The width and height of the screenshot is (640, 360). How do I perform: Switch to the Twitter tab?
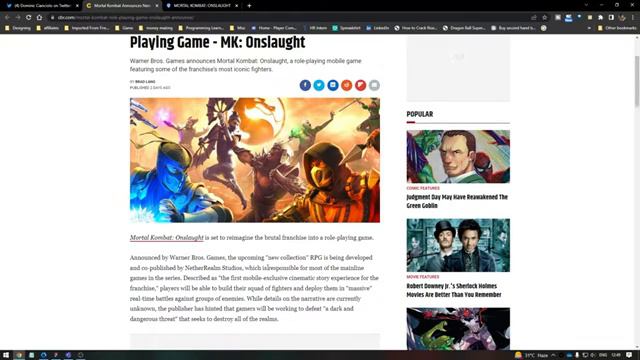(x=41, y=6)
